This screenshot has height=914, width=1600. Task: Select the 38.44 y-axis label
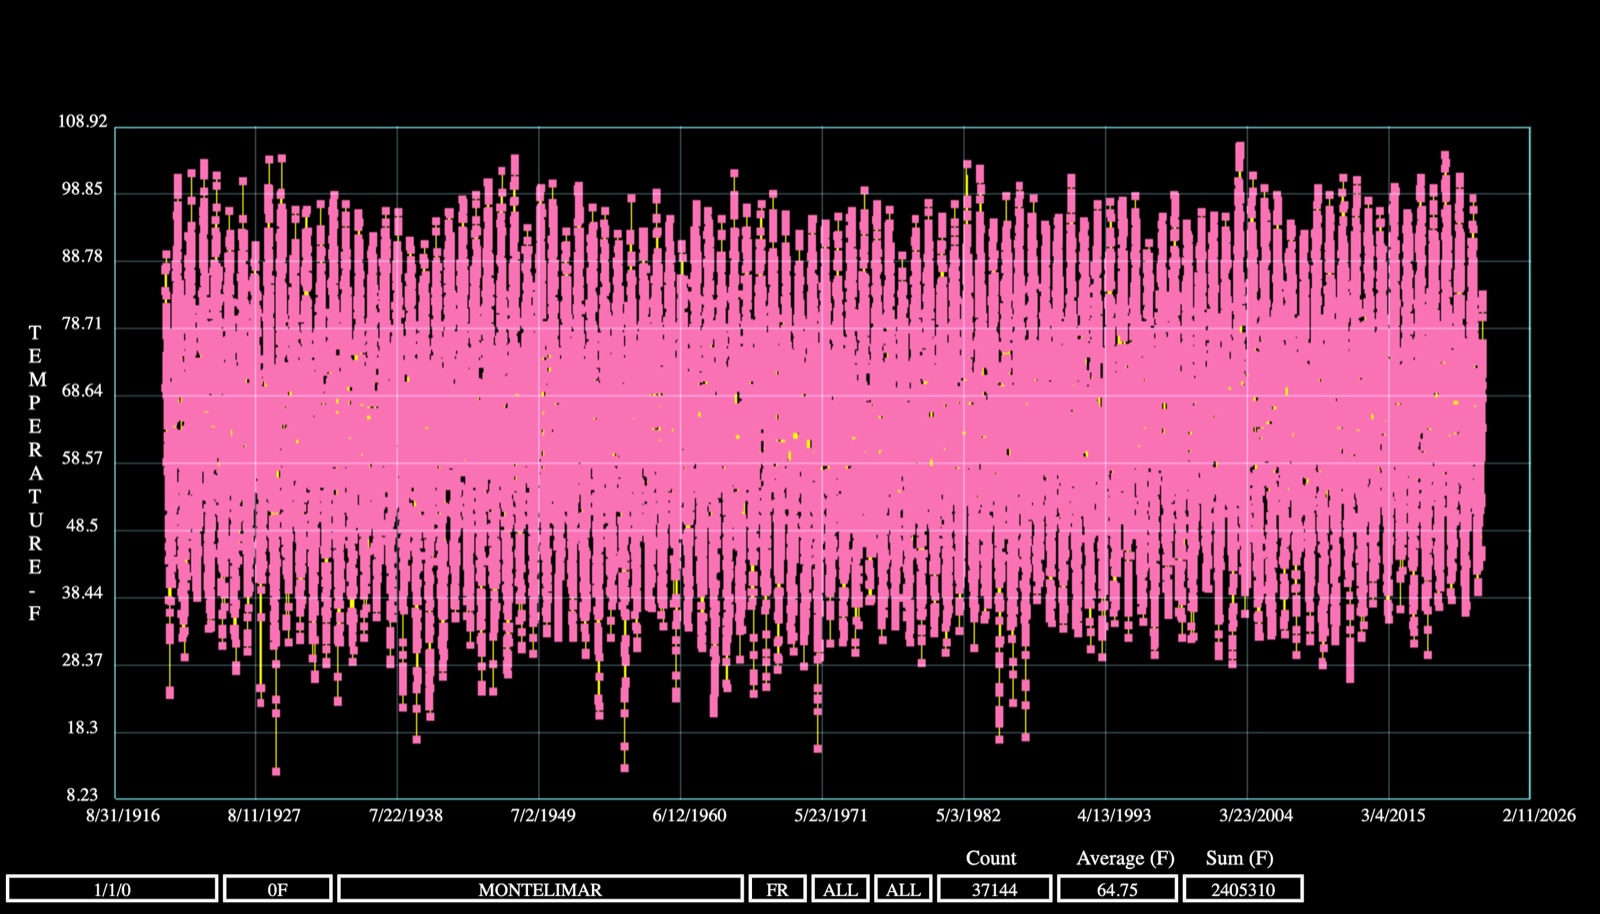[82, 593]
